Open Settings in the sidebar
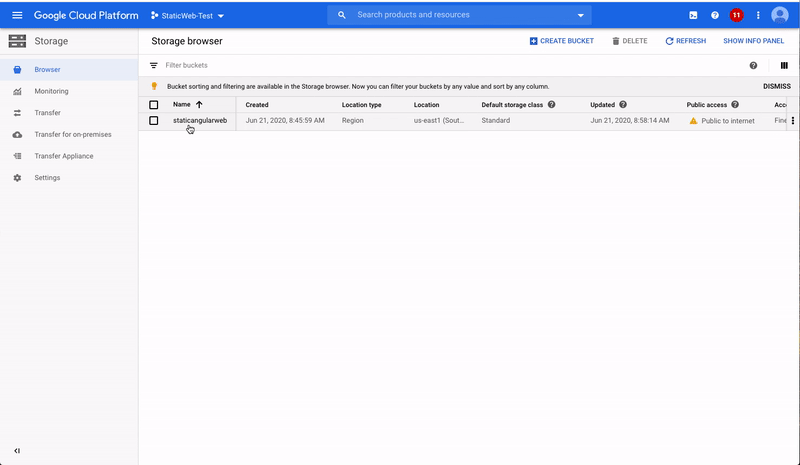 point(69,178)
